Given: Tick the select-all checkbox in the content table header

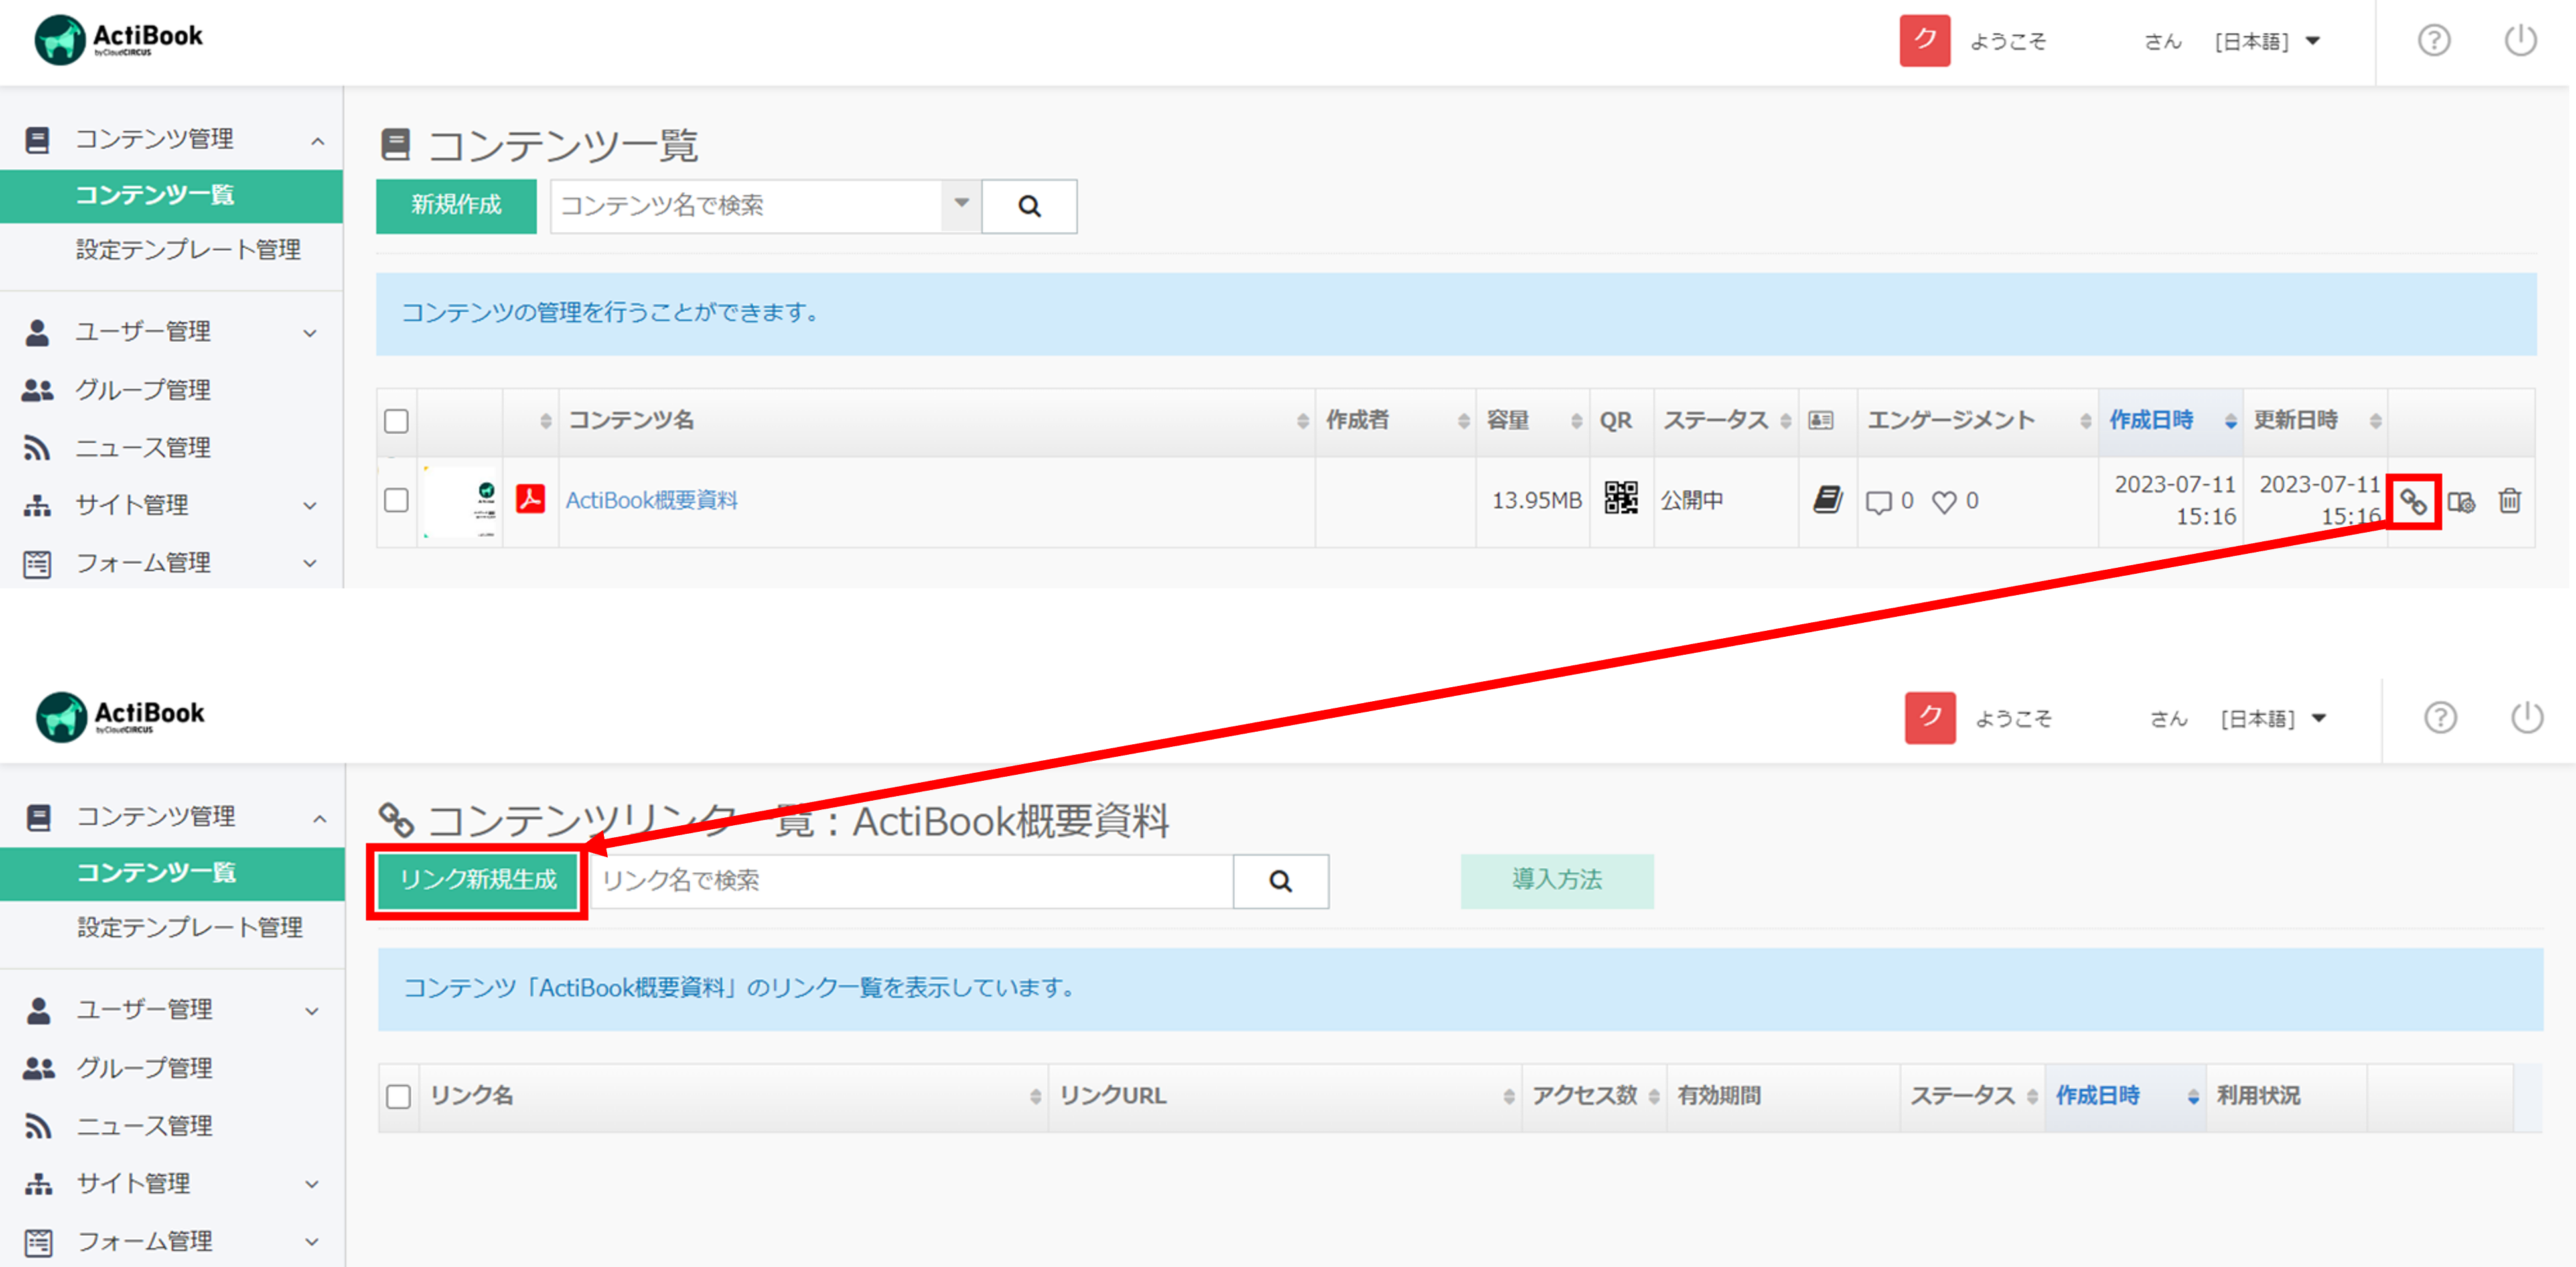Looking at the screenshot, I should [397, 421].
